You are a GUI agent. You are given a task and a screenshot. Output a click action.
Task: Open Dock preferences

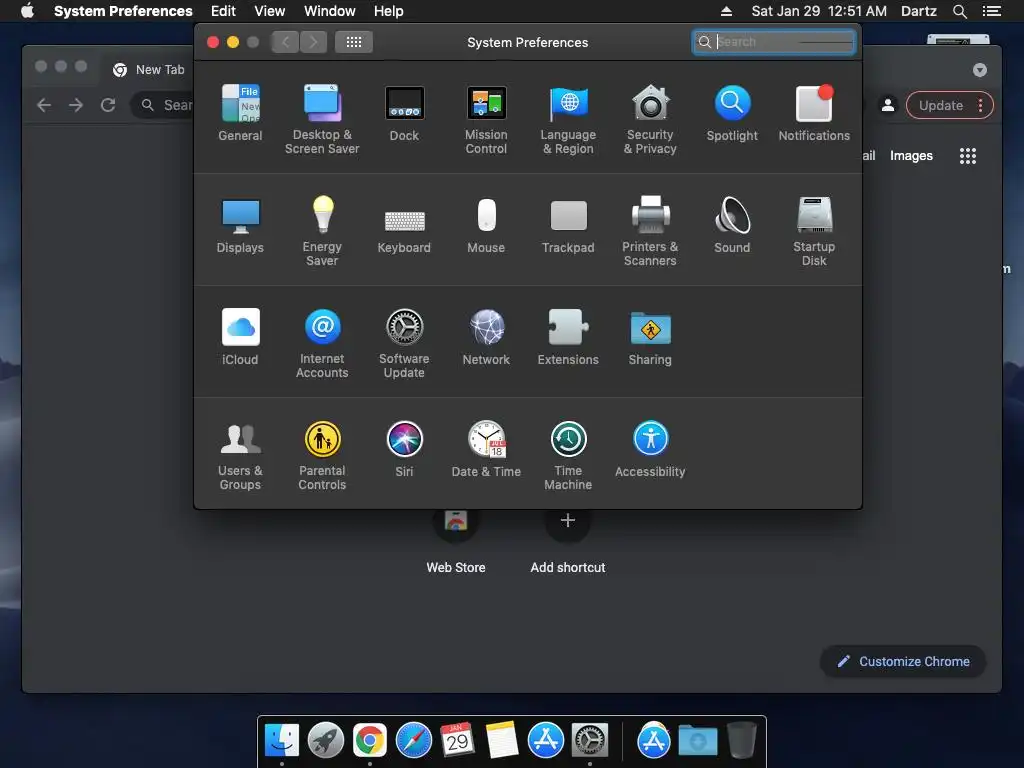(x=404, y=113)
